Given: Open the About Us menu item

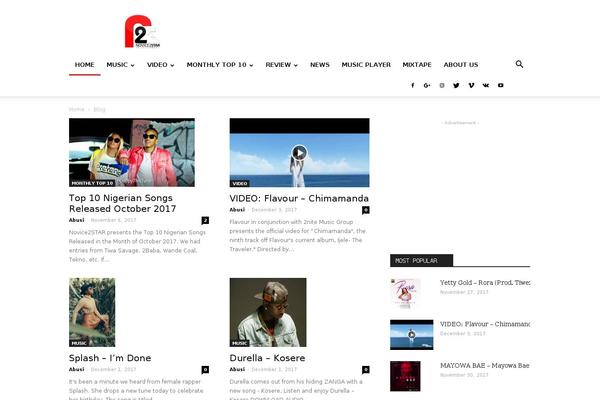Looking at the screenshot, I should [x=461, y=65].
